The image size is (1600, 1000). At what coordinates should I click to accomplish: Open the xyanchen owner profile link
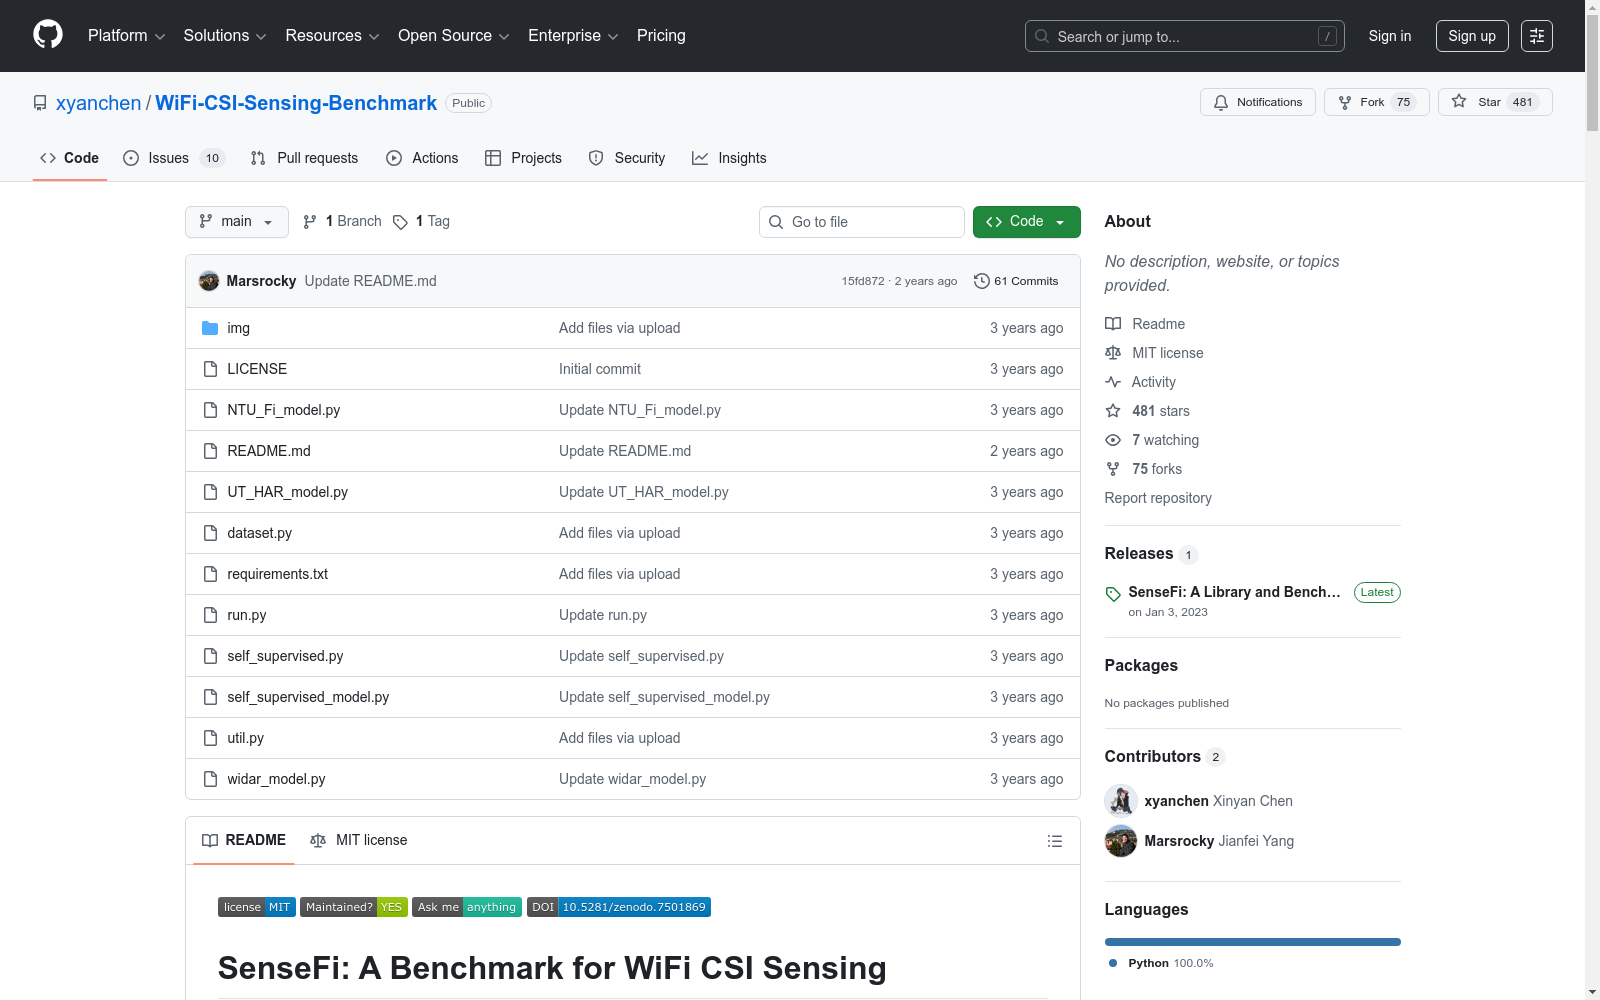coord(99,103)
